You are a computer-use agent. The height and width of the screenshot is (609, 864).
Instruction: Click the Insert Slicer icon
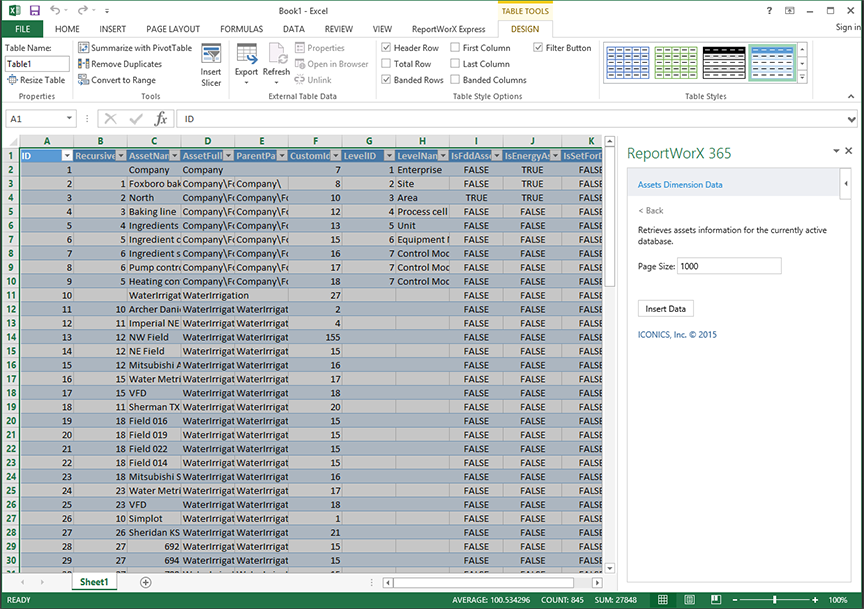coord(211,56)
